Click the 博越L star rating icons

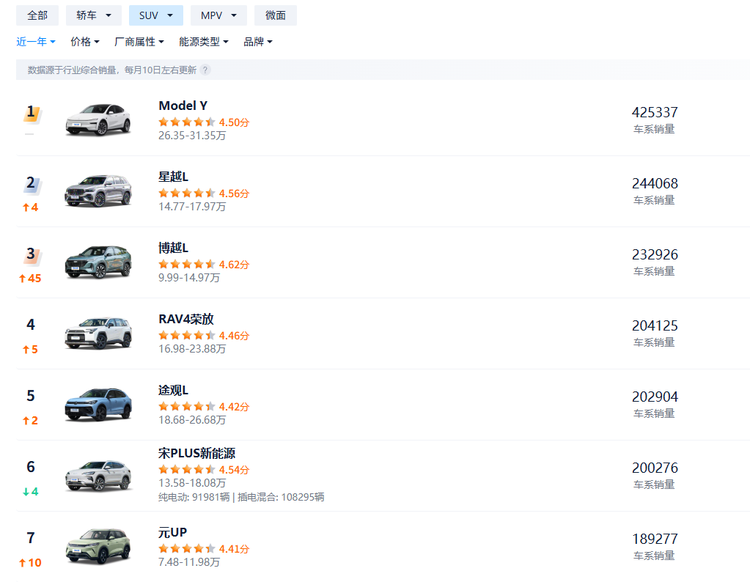[x=187, y=265]
